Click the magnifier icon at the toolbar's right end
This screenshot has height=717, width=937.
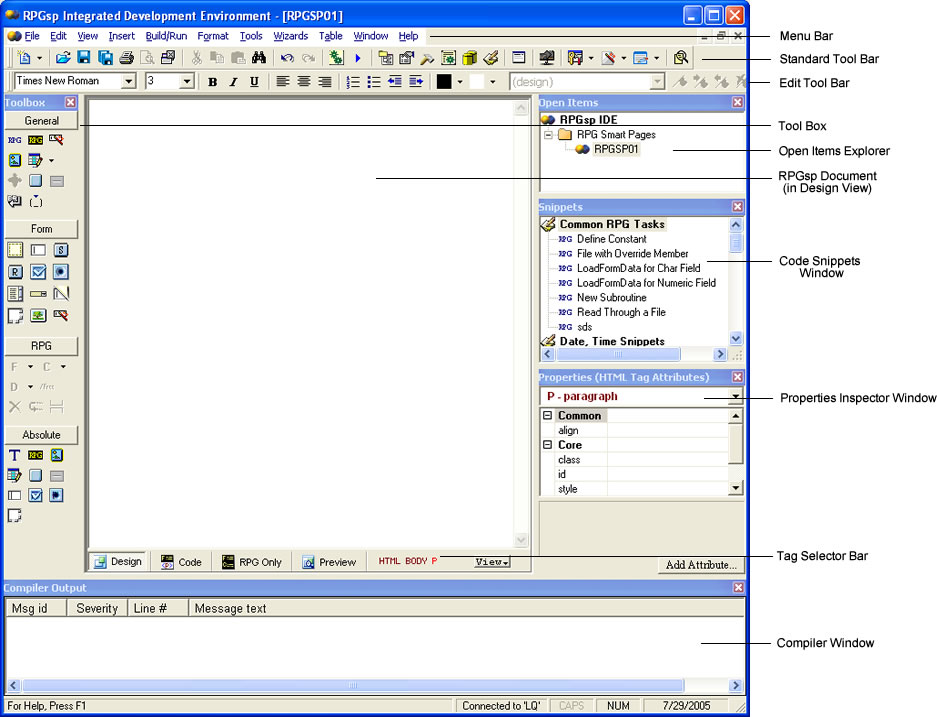pyautogui.click(x=681, y=58)
